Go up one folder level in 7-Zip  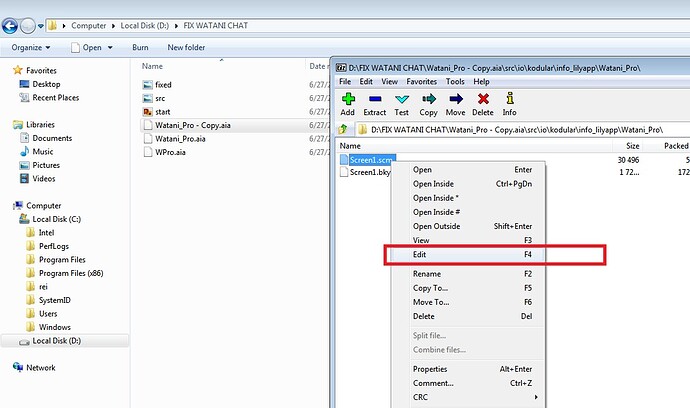tap(343, 129)
